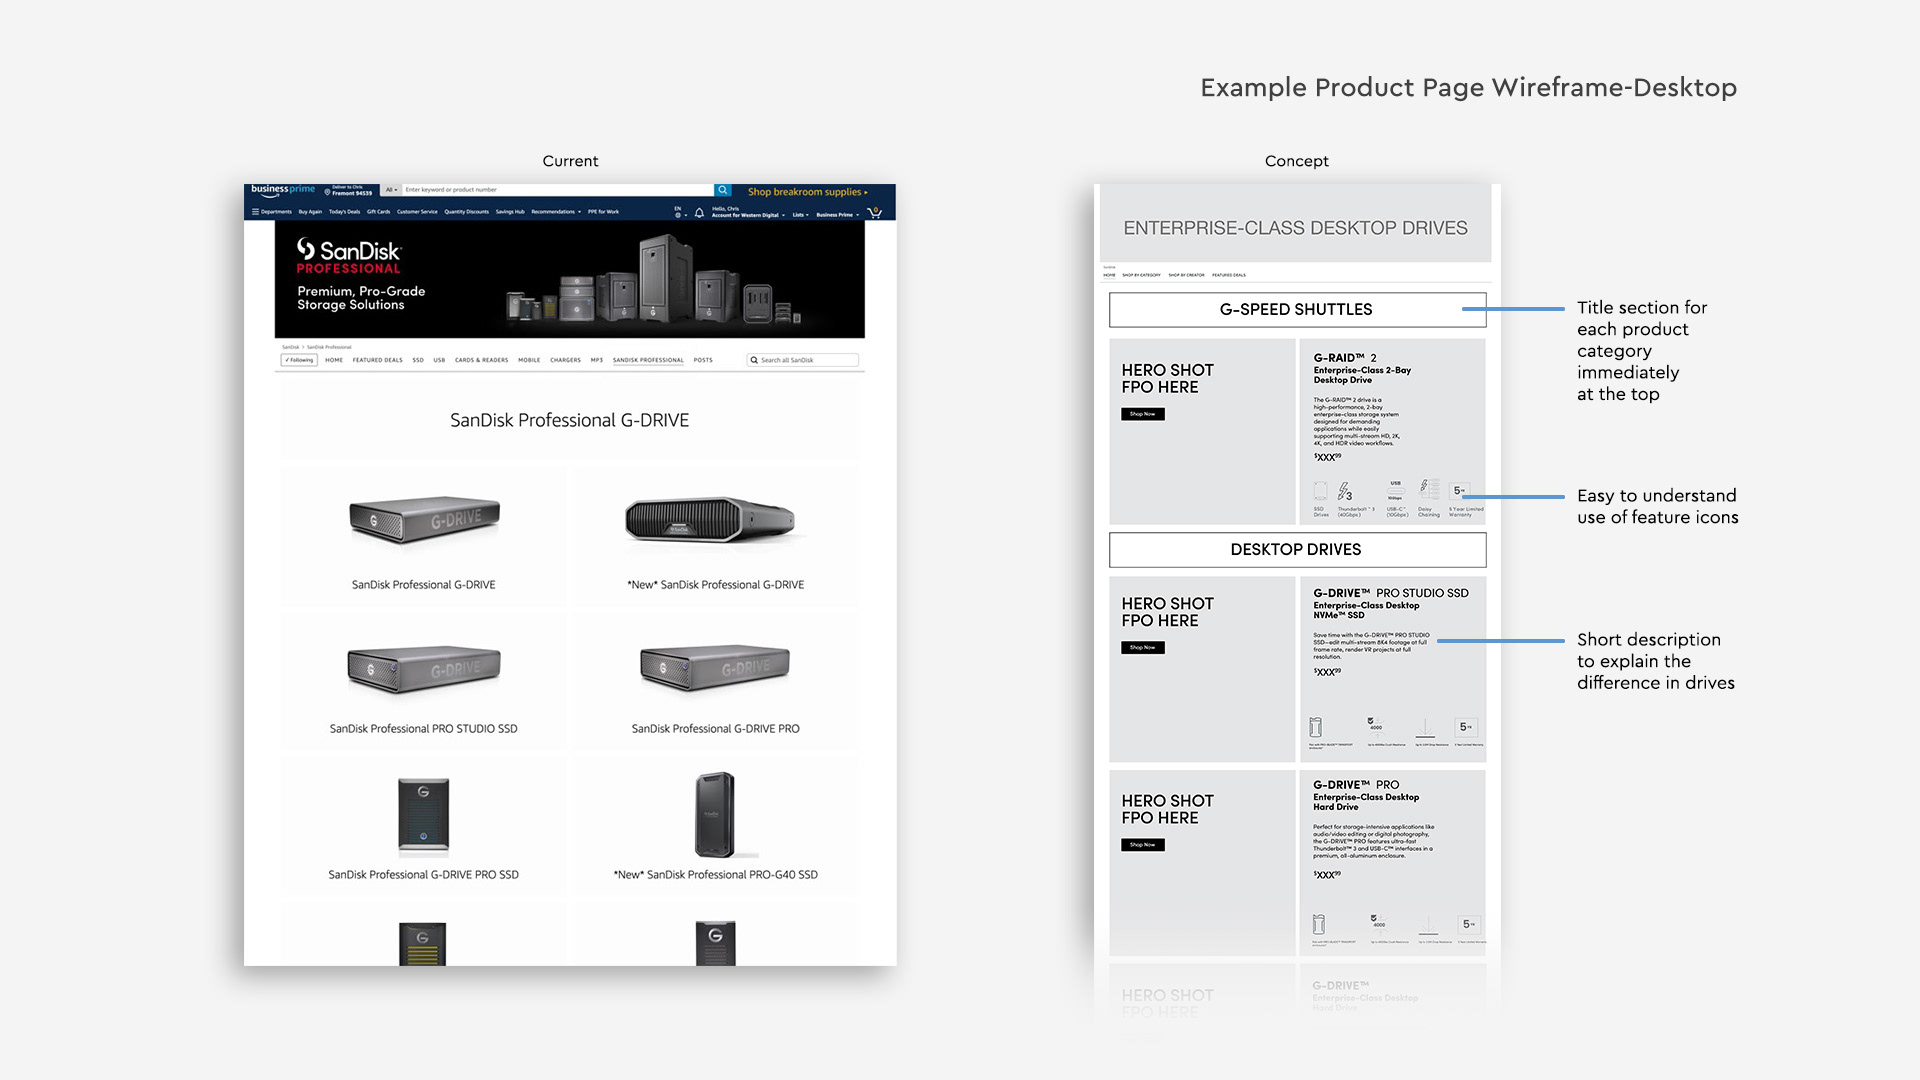The image size is (1920, 1080).
Task: Click the 5 Year Warranty icon under G-RAID 2
Action: (1460, 491)
